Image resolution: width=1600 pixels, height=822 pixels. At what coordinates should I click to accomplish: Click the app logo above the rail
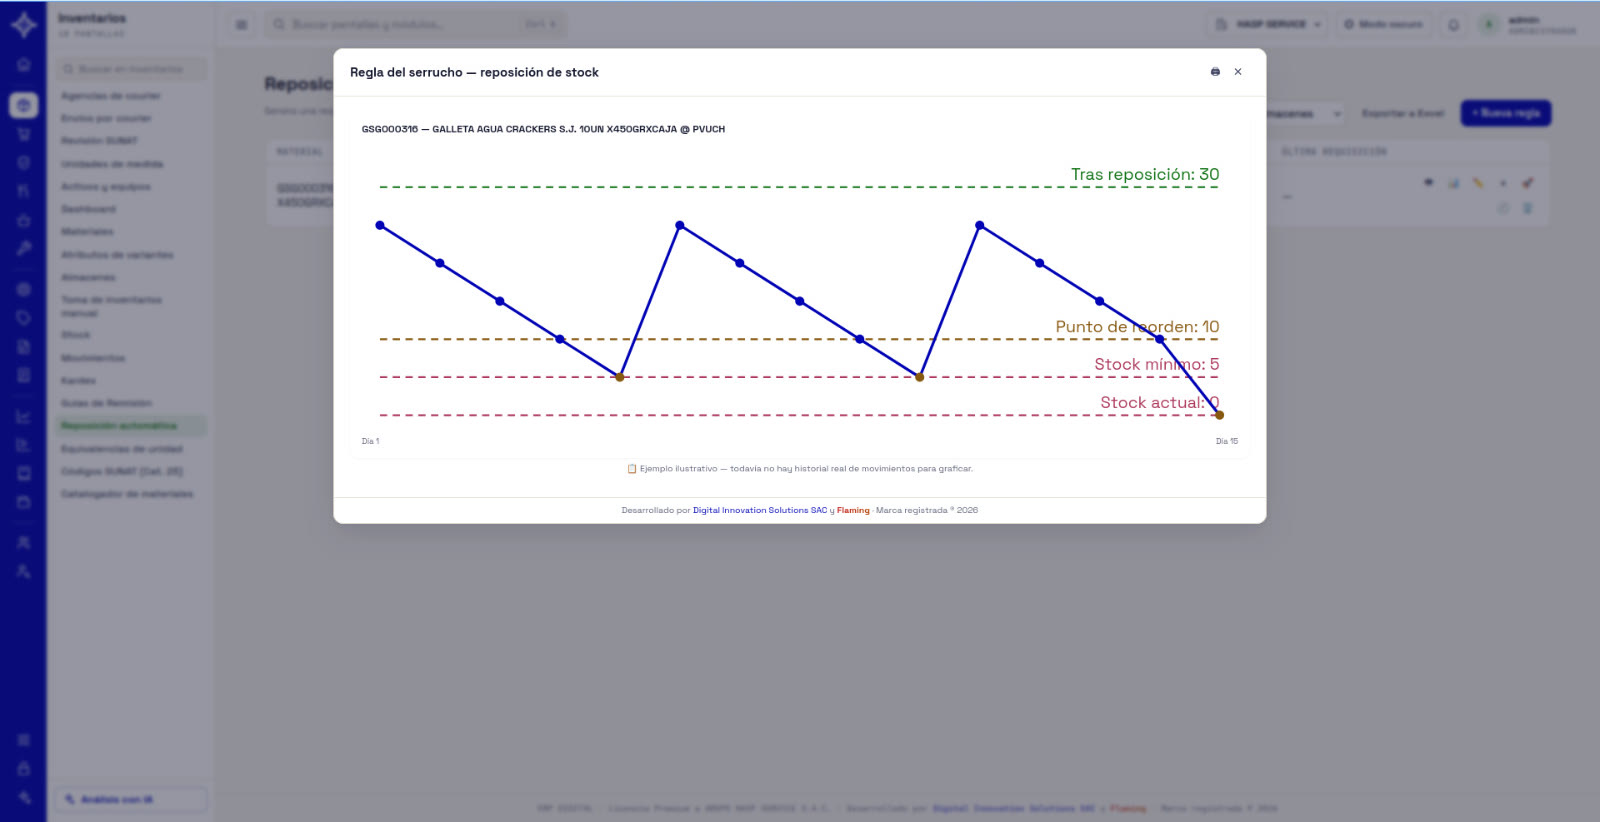pyautogui.click(x=24, y=25)
